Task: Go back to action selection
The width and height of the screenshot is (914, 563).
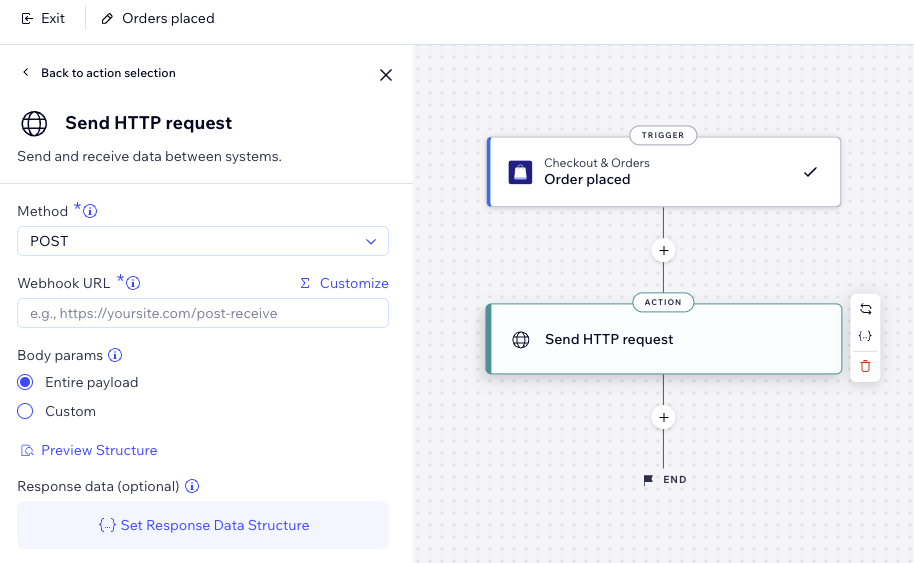Action: [99, 73]
